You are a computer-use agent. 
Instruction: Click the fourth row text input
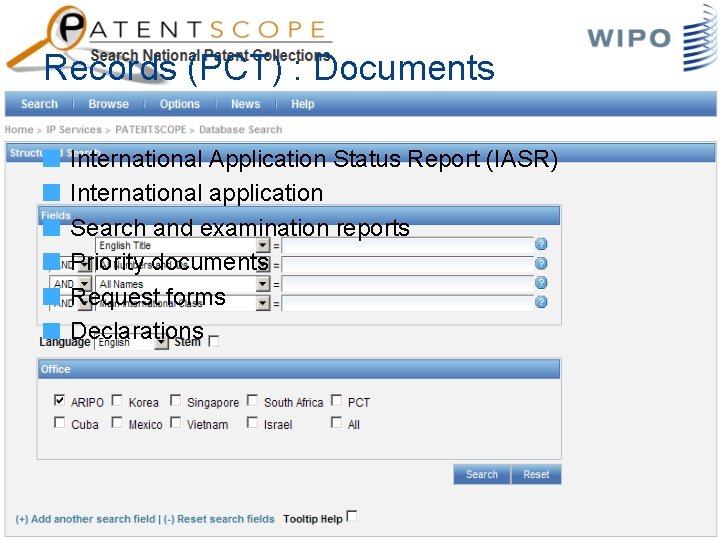tap(407, 303)
